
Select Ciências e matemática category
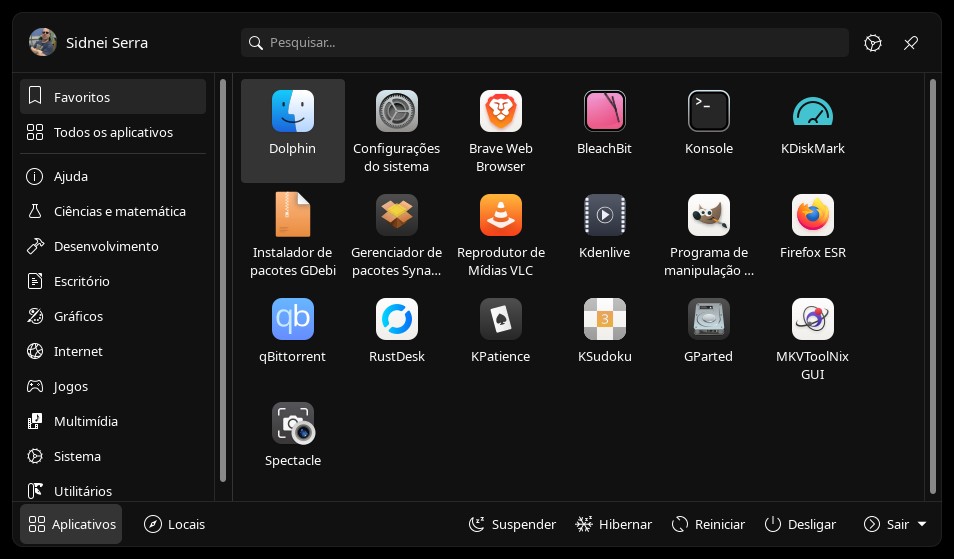click(113, 211)
